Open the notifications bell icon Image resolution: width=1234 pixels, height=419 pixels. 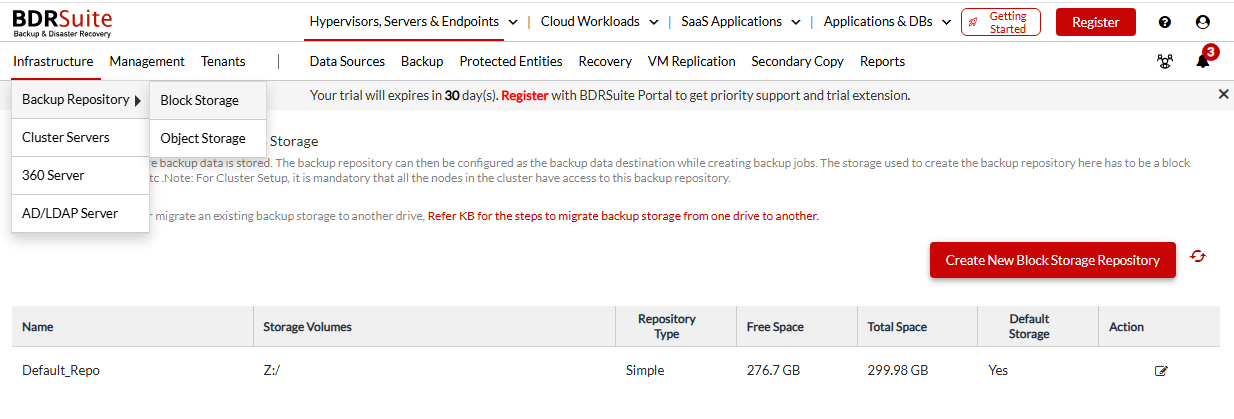(1203, 61)
